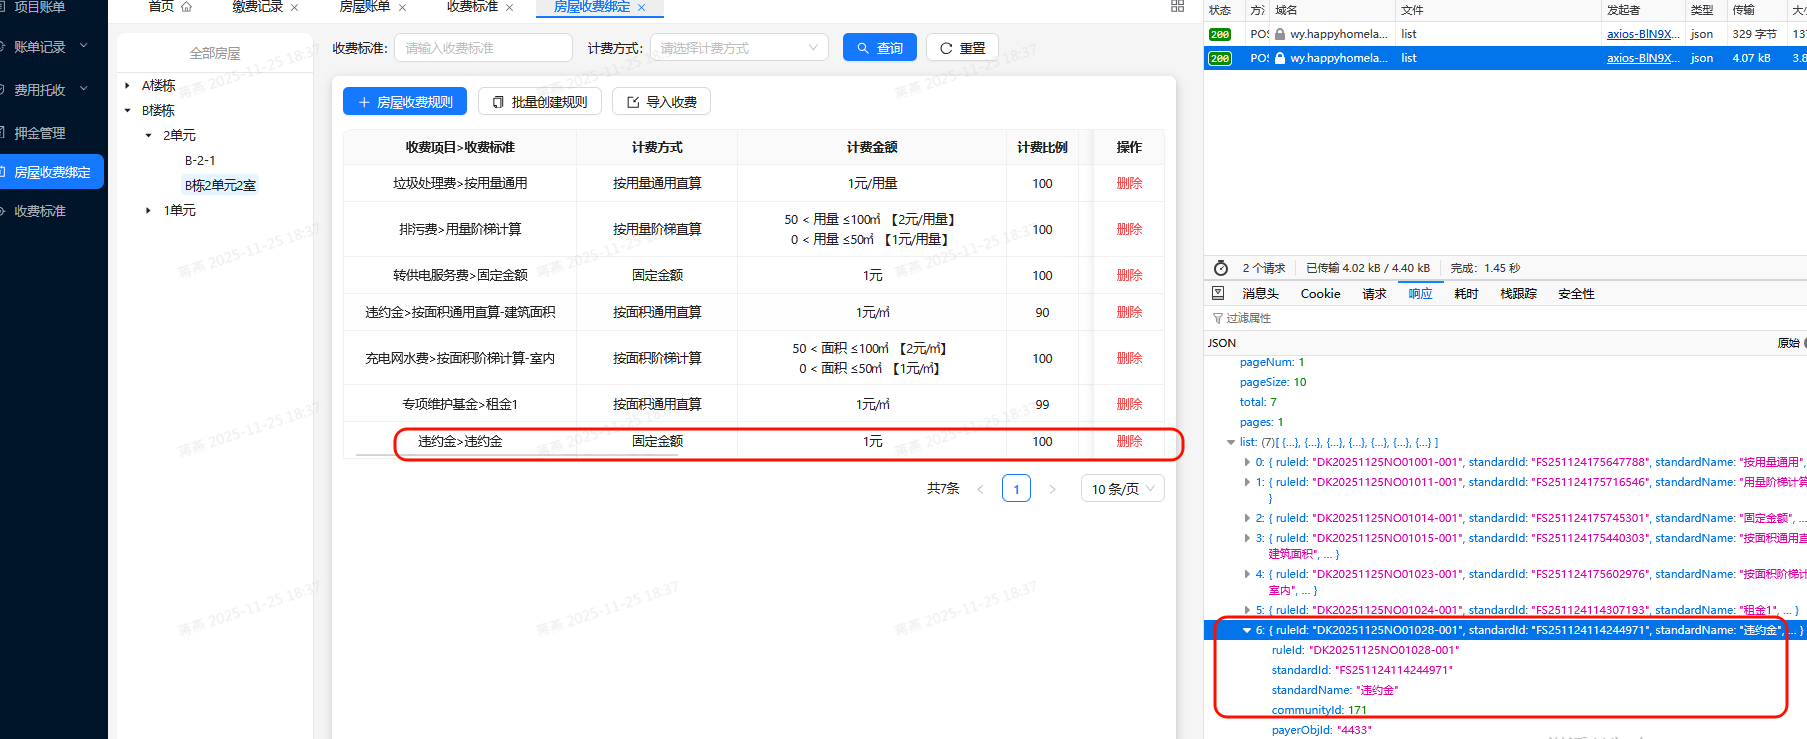Viewport: 1807px width, 739px height.
Task: Open the 计费方式 dropdown
Action: coord(739,48)
